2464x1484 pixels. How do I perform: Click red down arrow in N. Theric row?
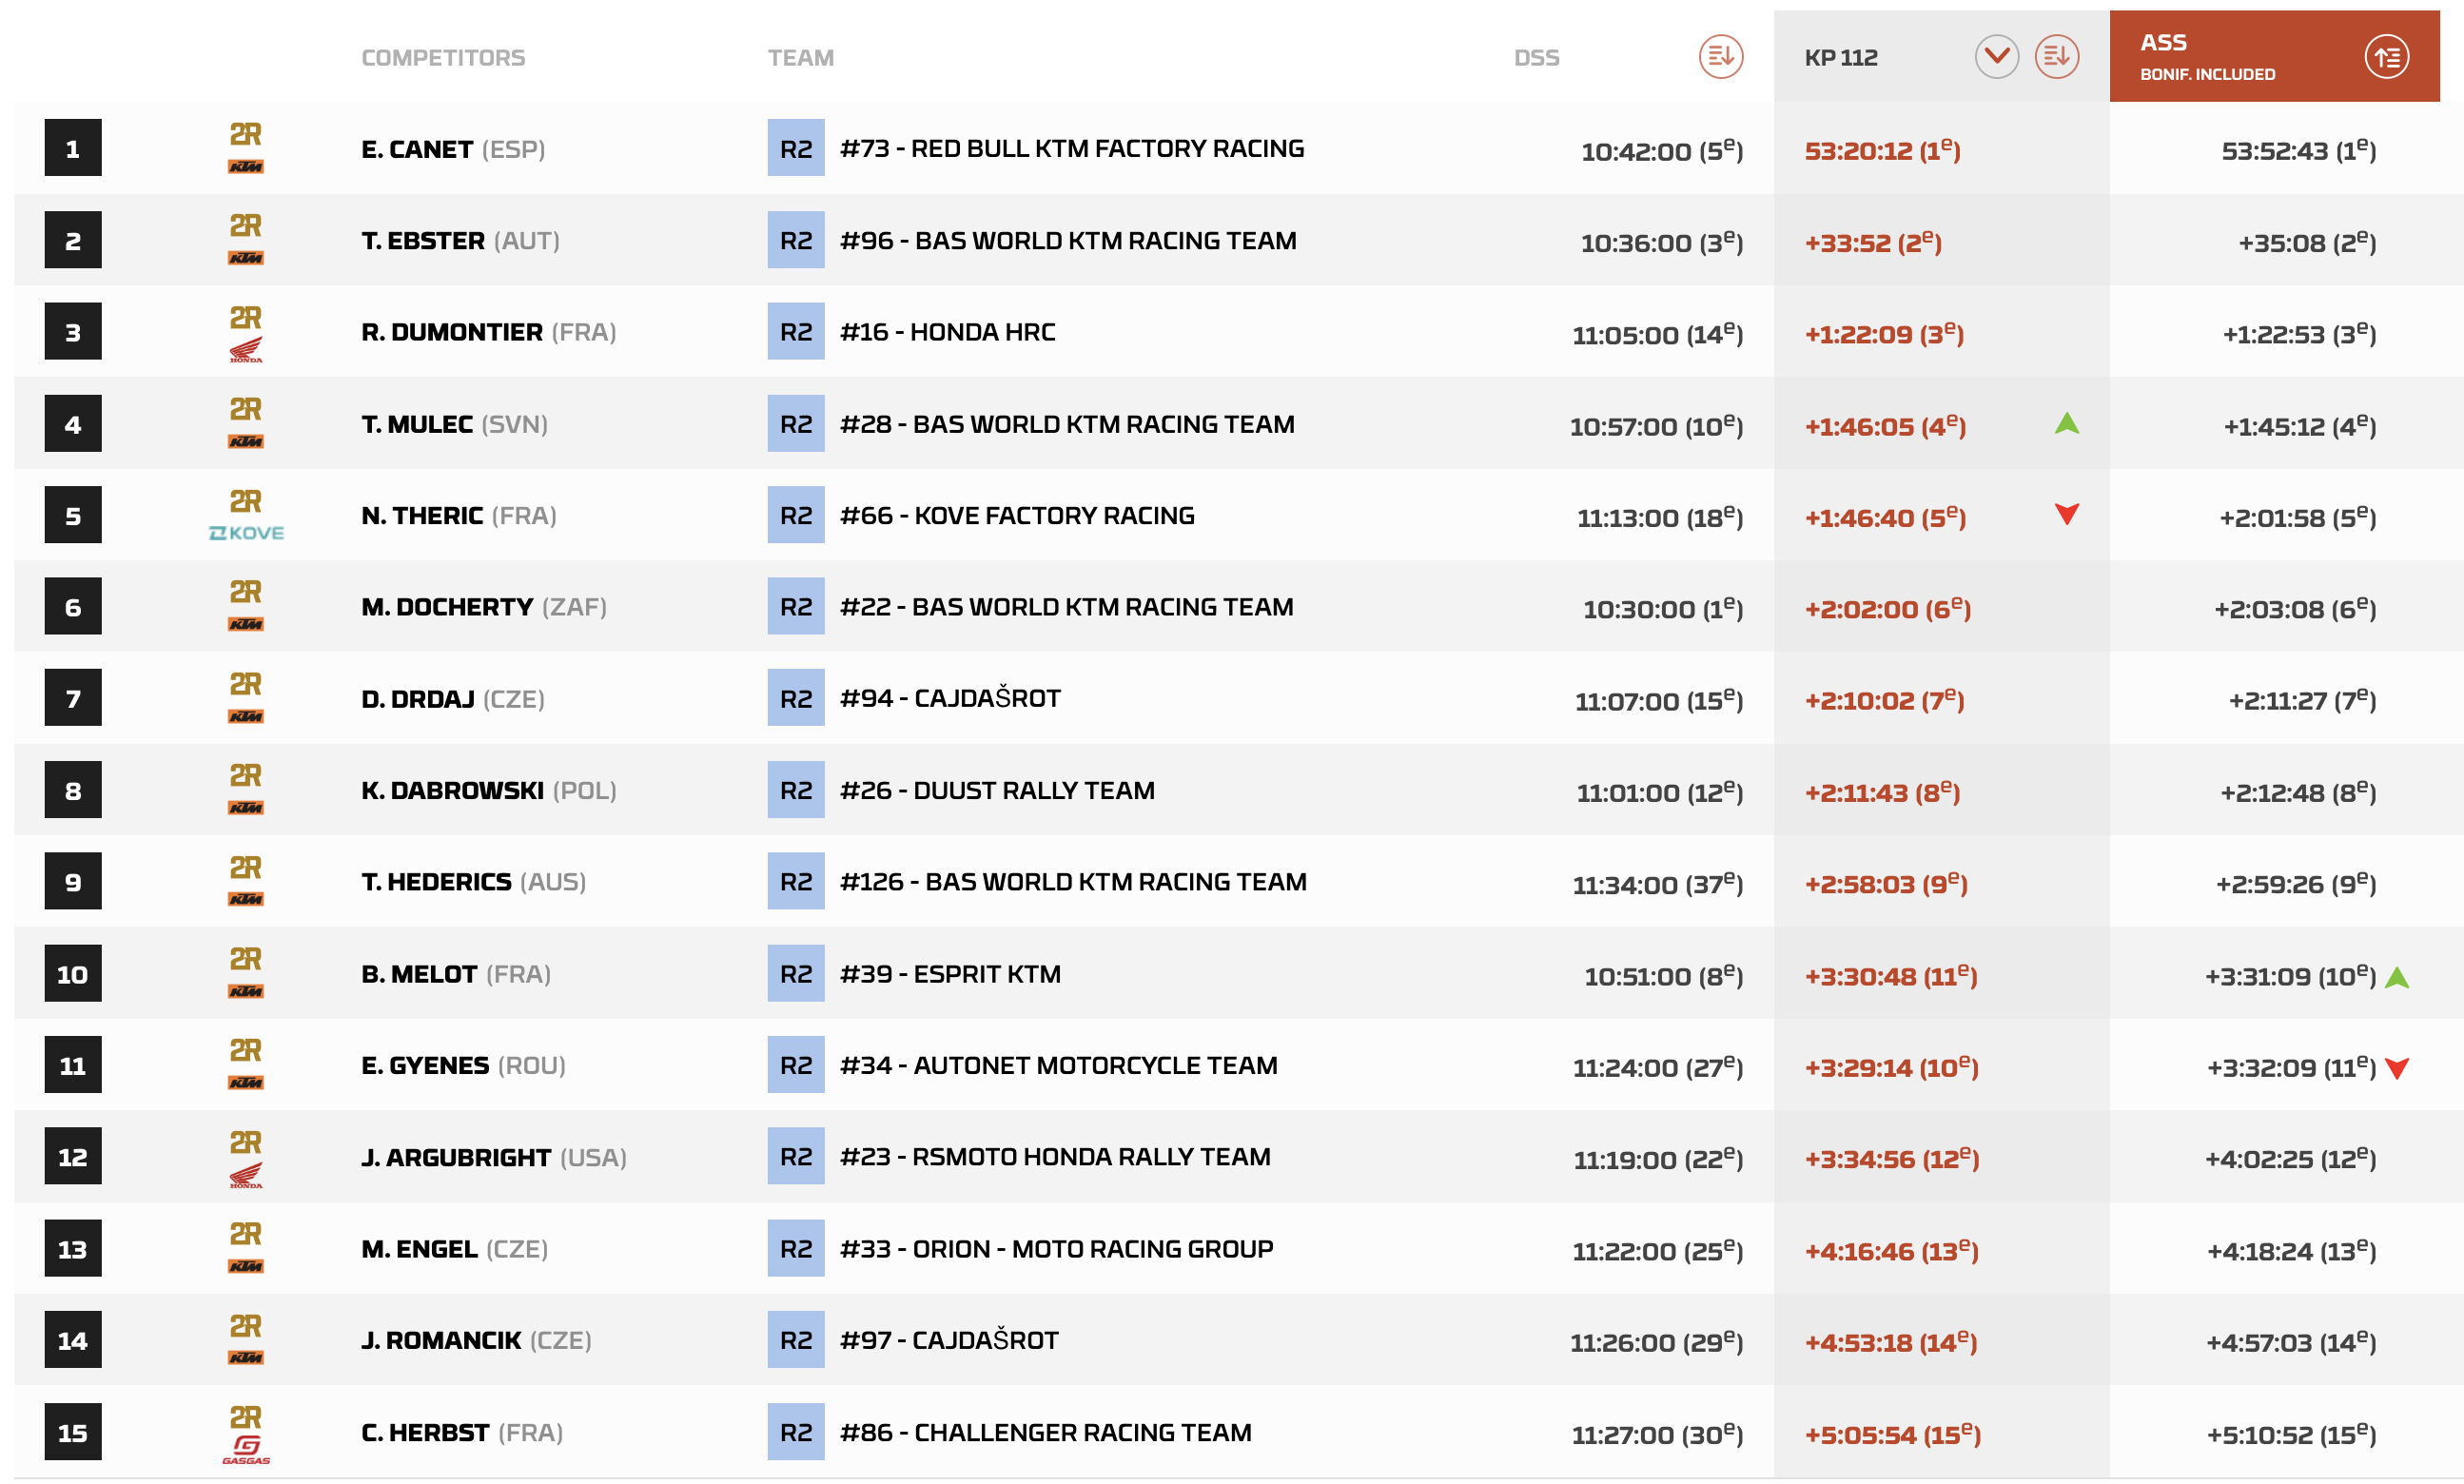[2066, 515]
